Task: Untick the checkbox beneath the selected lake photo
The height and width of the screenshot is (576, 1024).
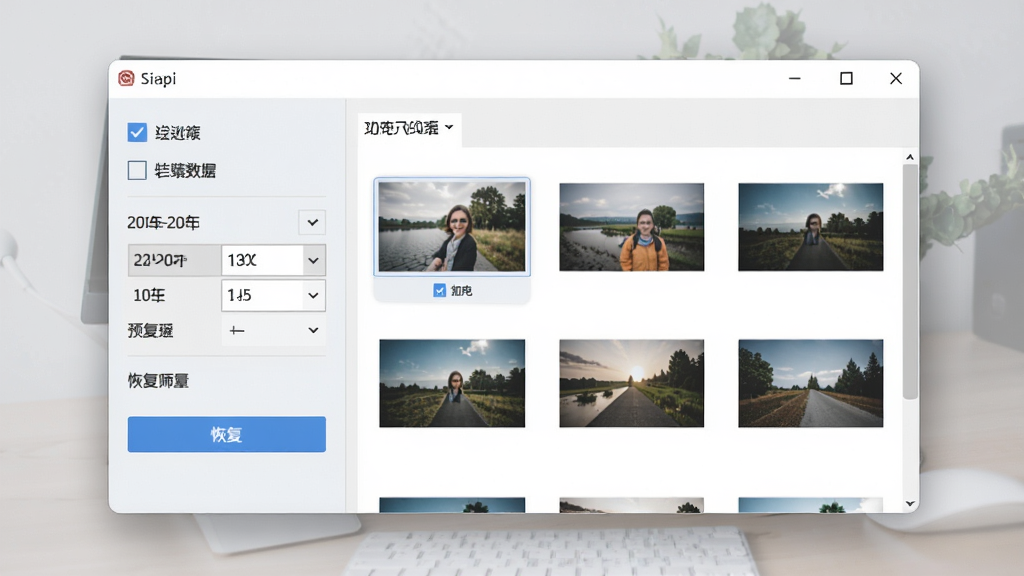Action: 440,291
